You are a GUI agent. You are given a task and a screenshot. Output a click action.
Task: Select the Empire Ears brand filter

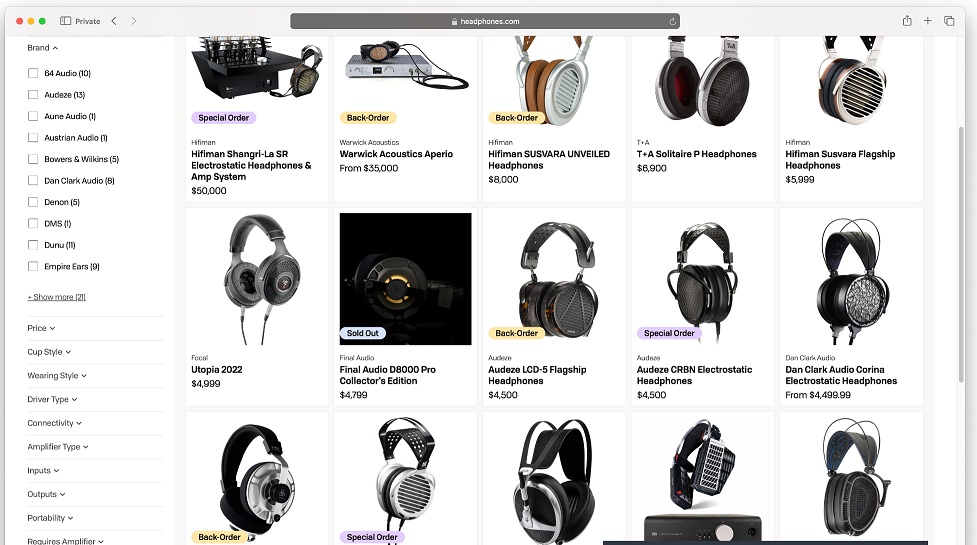(x=33, y=266)
